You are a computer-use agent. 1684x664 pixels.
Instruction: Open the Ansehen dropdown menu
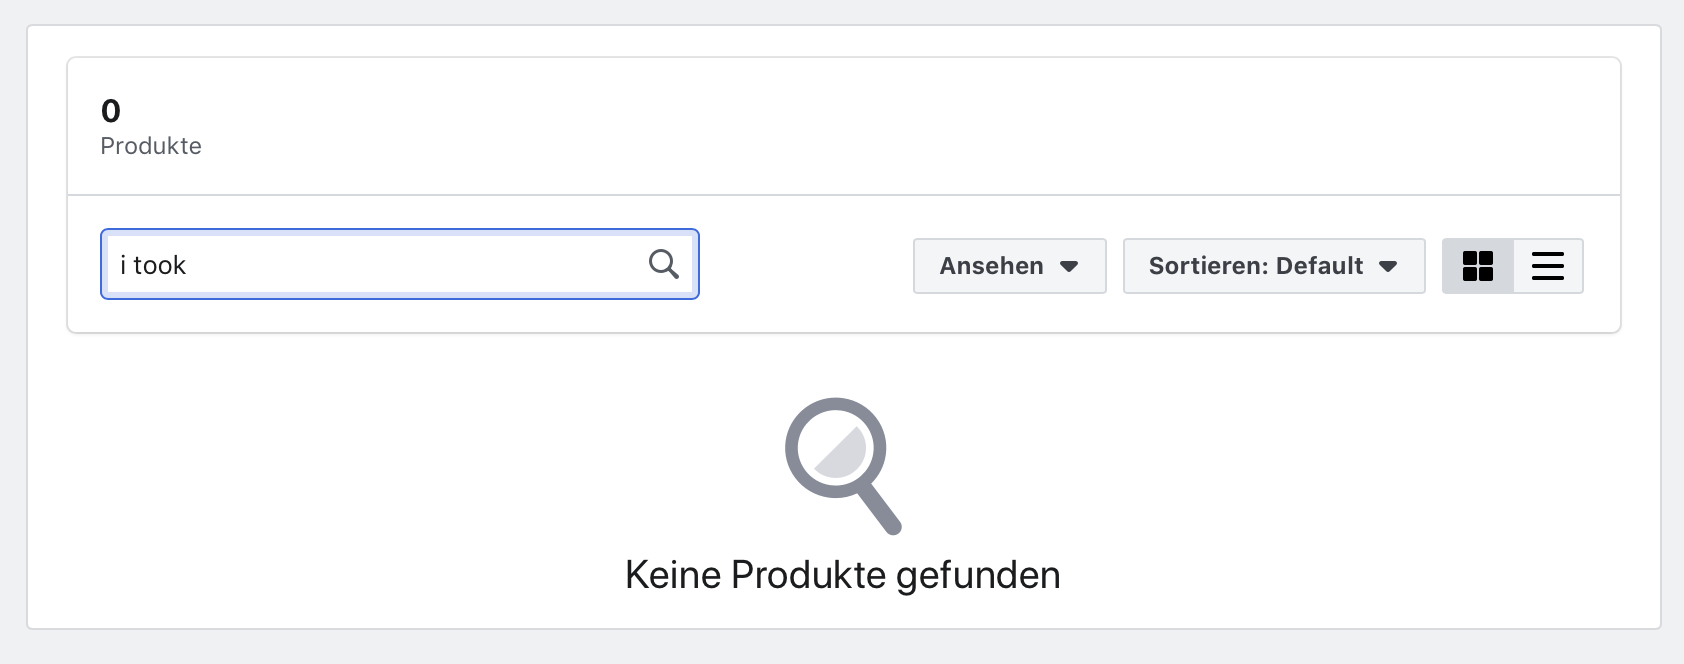[1009, 266]
